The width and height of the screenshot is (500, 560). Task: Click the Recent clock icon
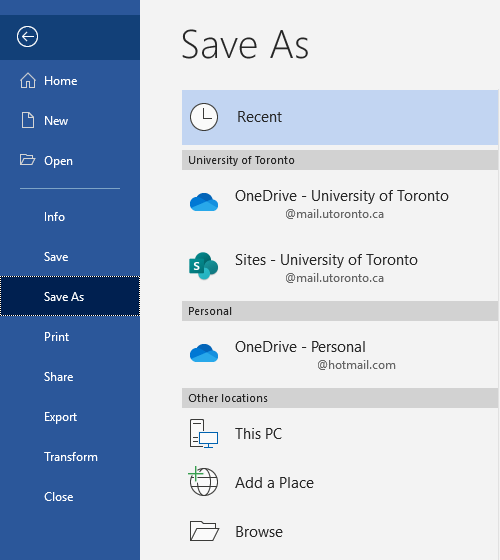click(204, 117)
